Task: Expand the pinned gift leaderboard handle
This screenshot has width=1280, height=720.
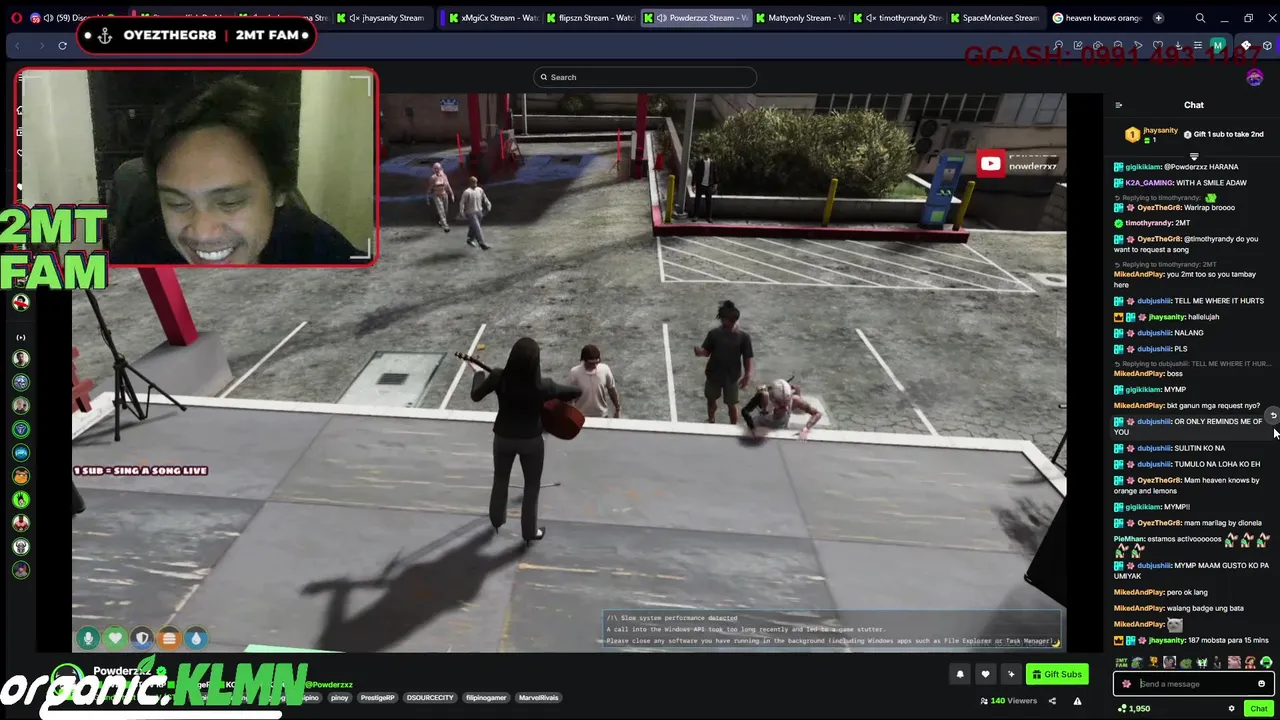Action: 1194,157
